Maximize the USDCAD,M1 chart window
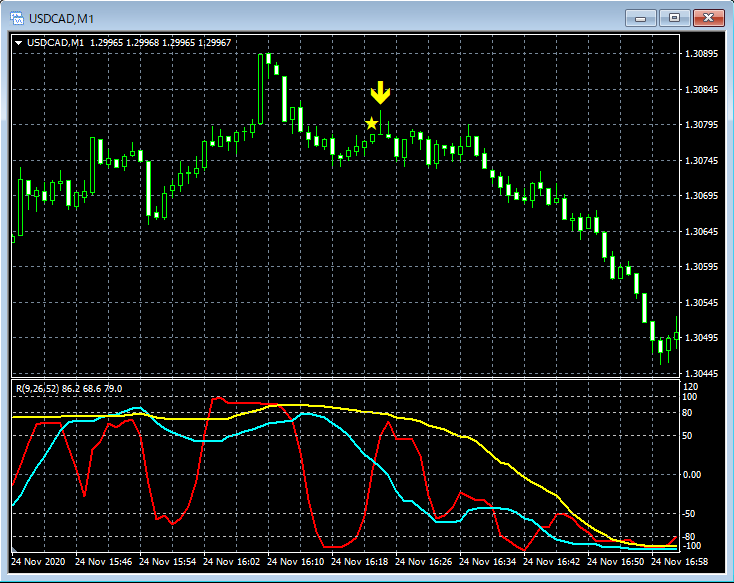The width and height of the screenshot is (734, 583). pyautogui.click(x=675, y=18)
